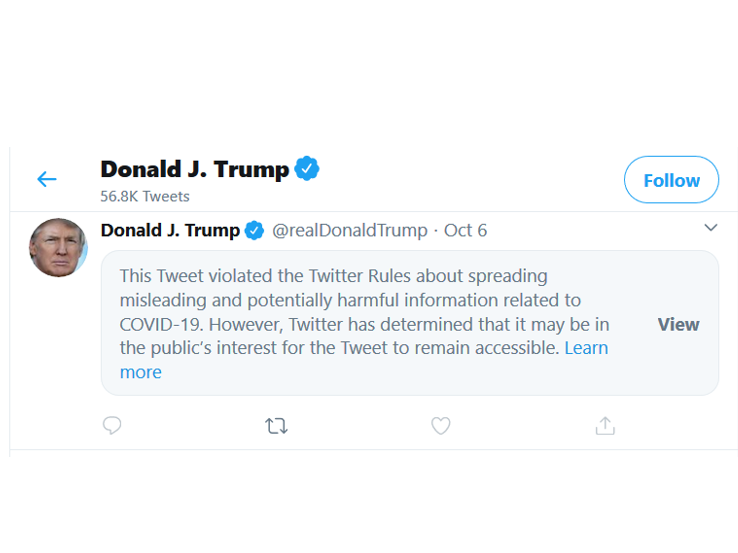
Task: Click the bold tweet author name
Action: click(170, 231)
